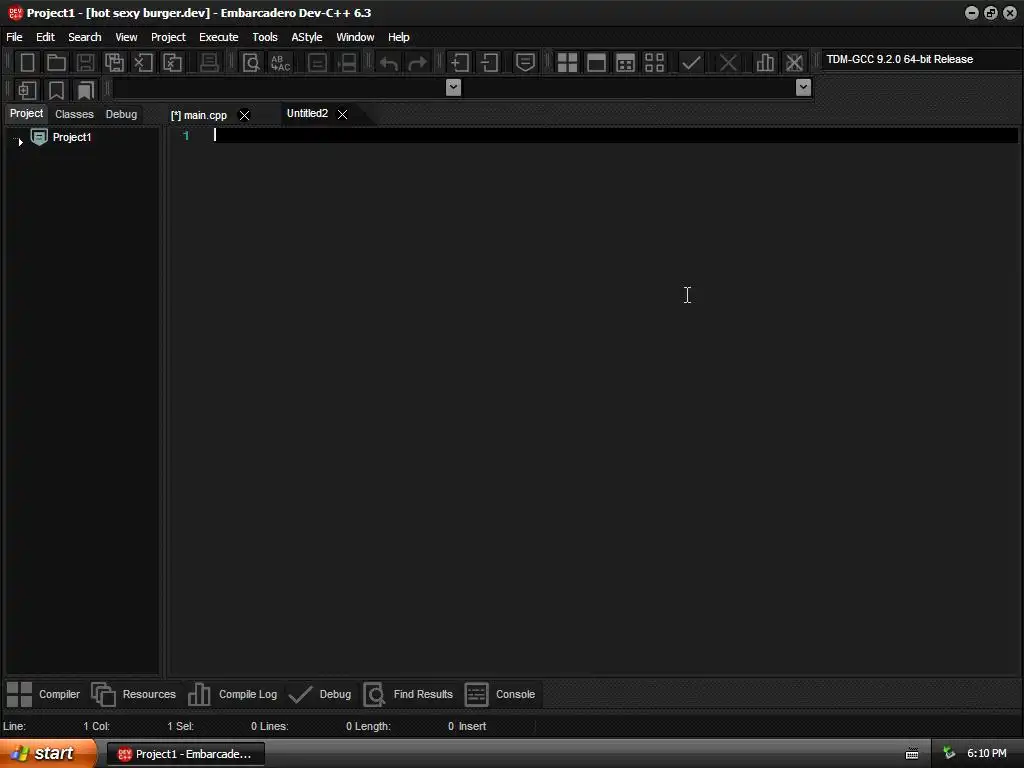Open the class browser dropdown arrow
The image size is (1024, 768).
coord(453,87)
